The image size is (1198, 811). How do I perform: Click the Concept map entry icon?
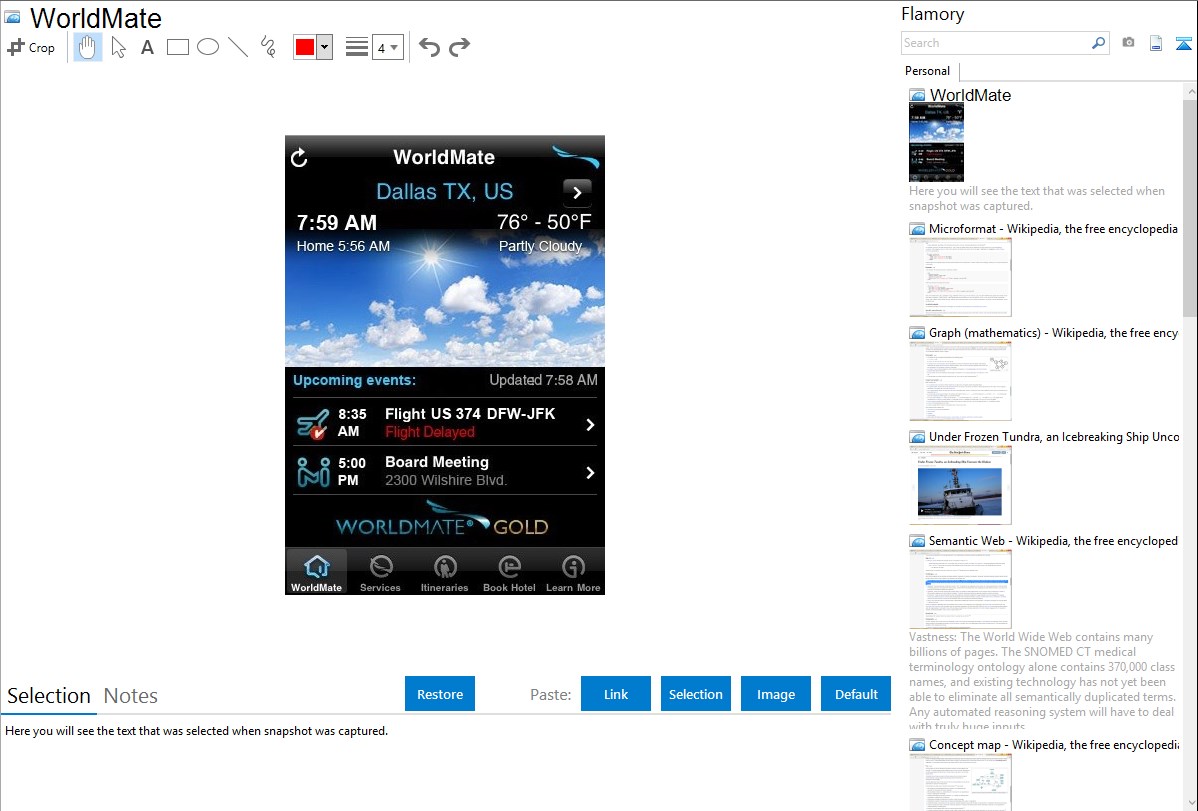917,745
